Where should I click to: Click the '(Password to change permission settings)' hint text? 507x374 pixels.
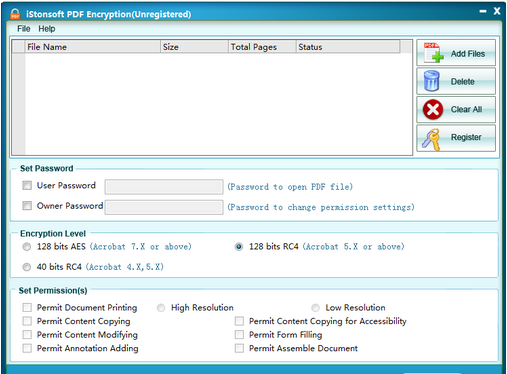coord(321,207)
